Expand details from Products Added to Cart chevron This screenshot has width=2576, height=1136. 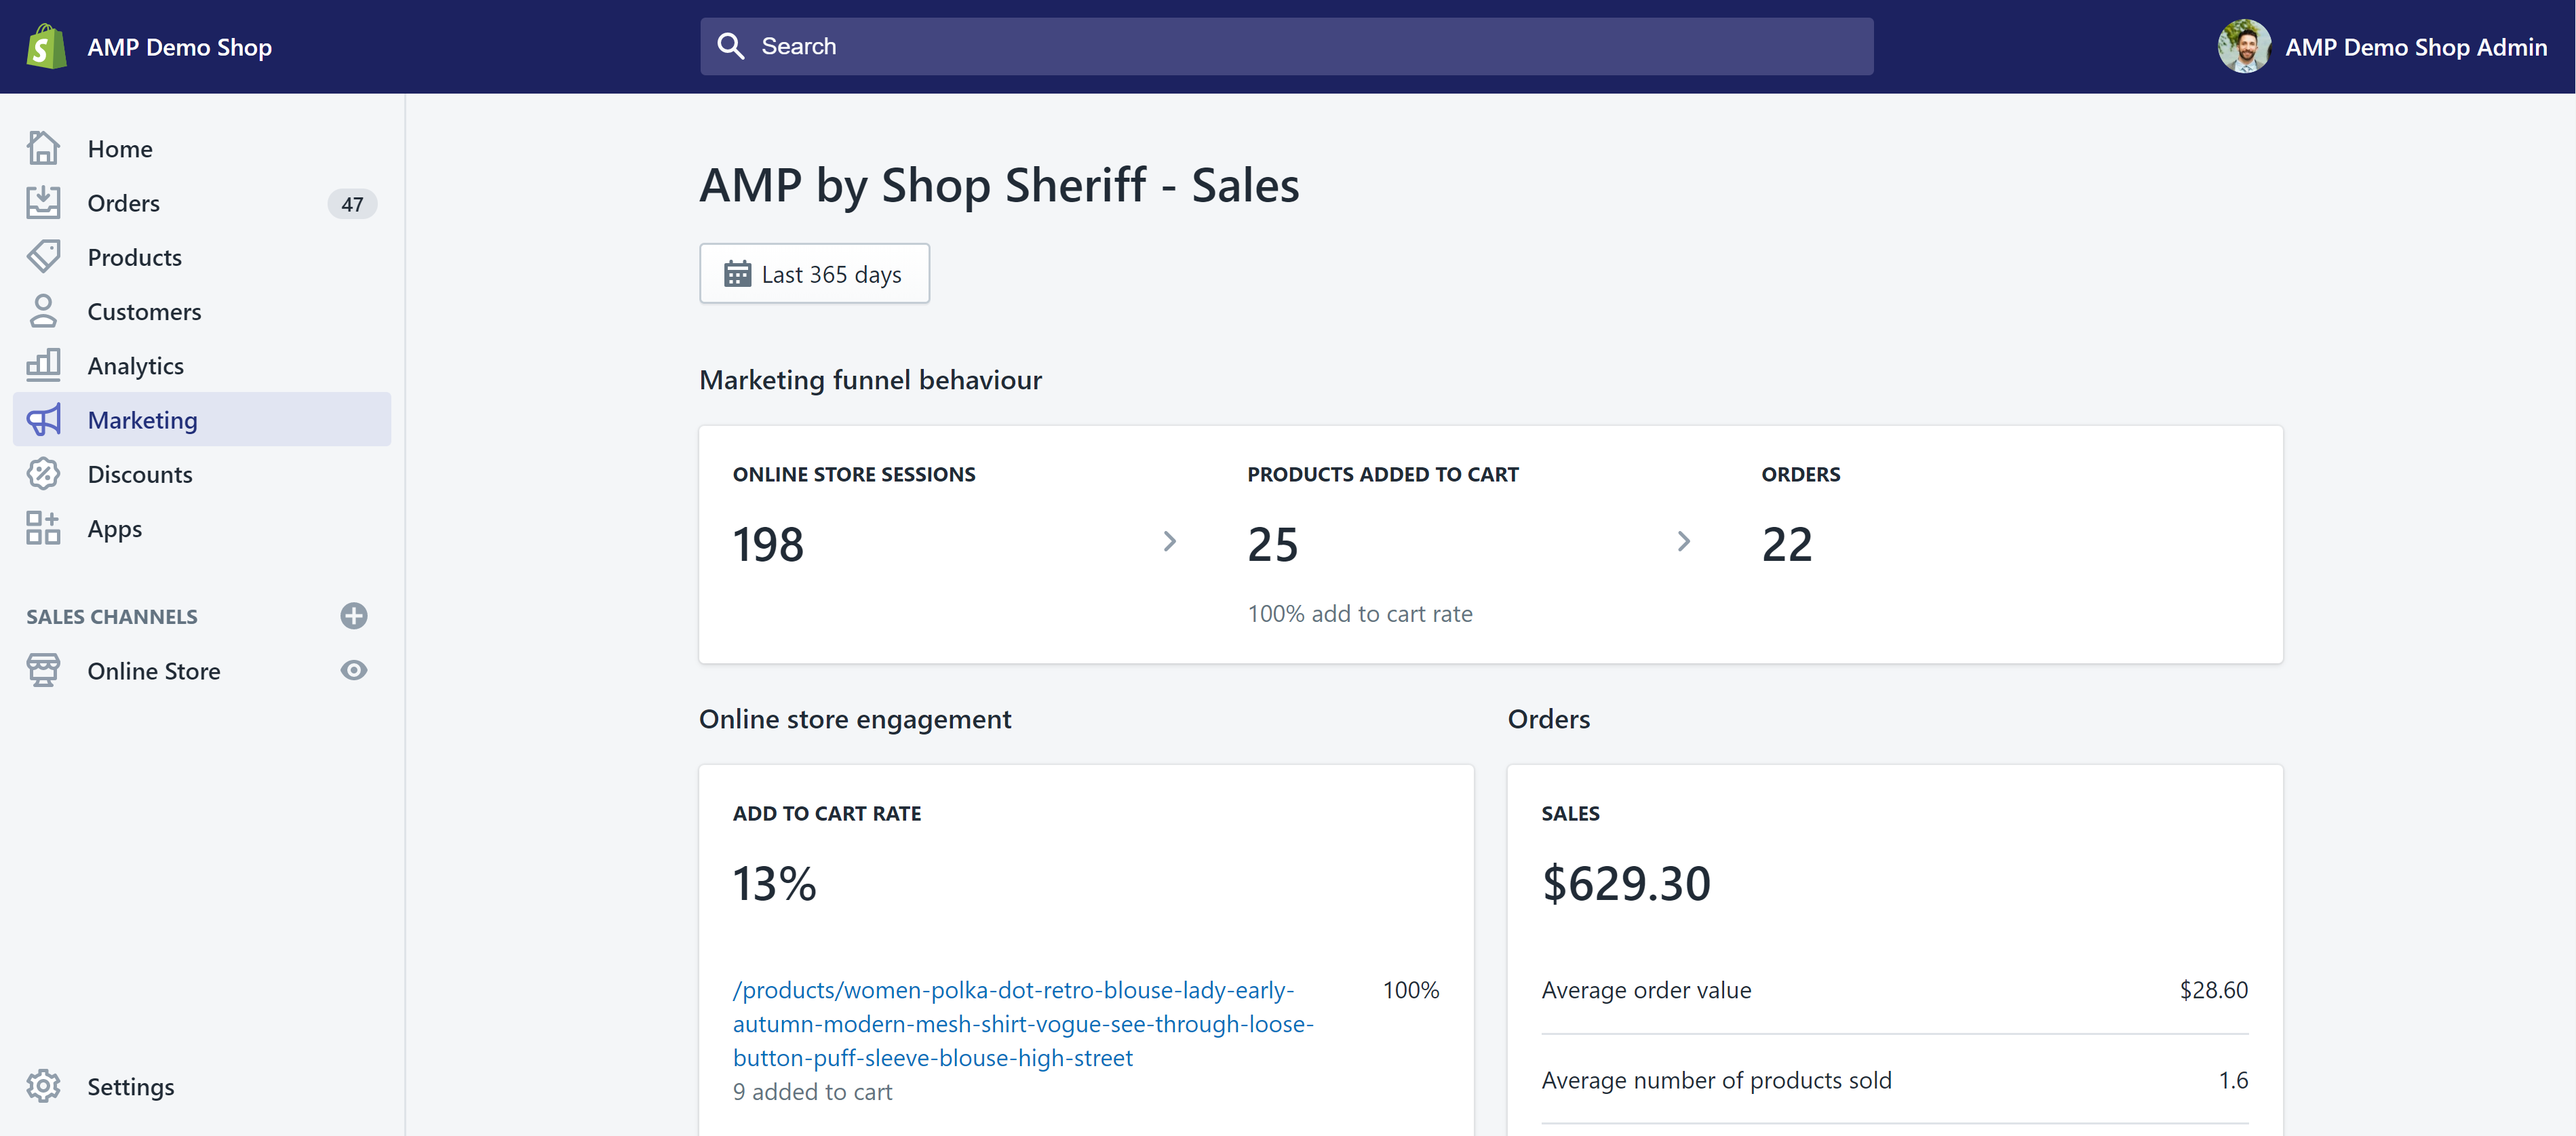pyautogui.click(x=1684, y=541)
